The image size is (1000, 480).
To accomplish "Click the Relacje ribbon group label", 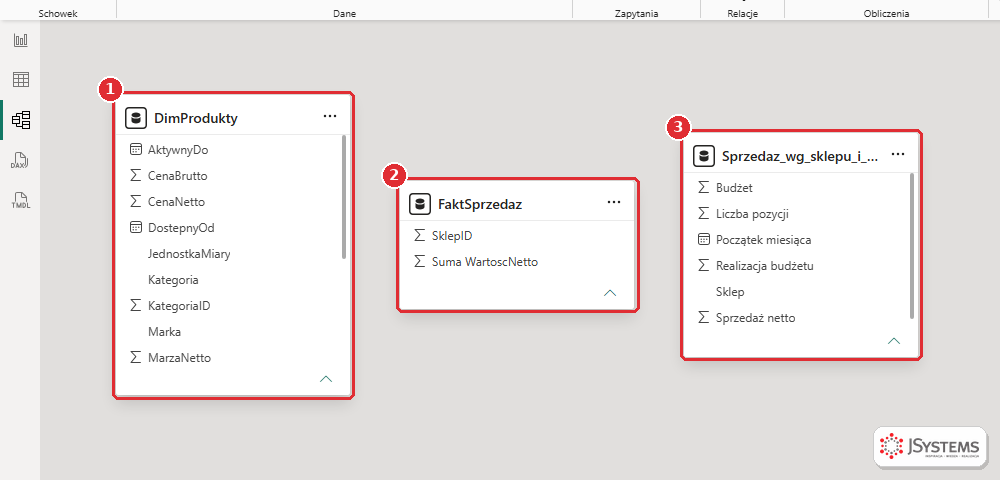I will pyautogui.click(x=742, y=13).
